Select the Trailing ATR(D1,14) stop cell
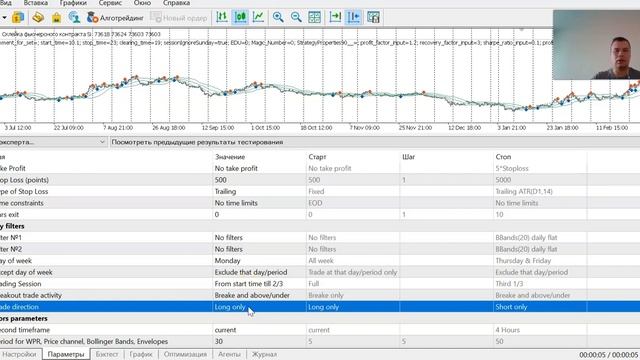 pyautogui.click(x=540, y=191)
